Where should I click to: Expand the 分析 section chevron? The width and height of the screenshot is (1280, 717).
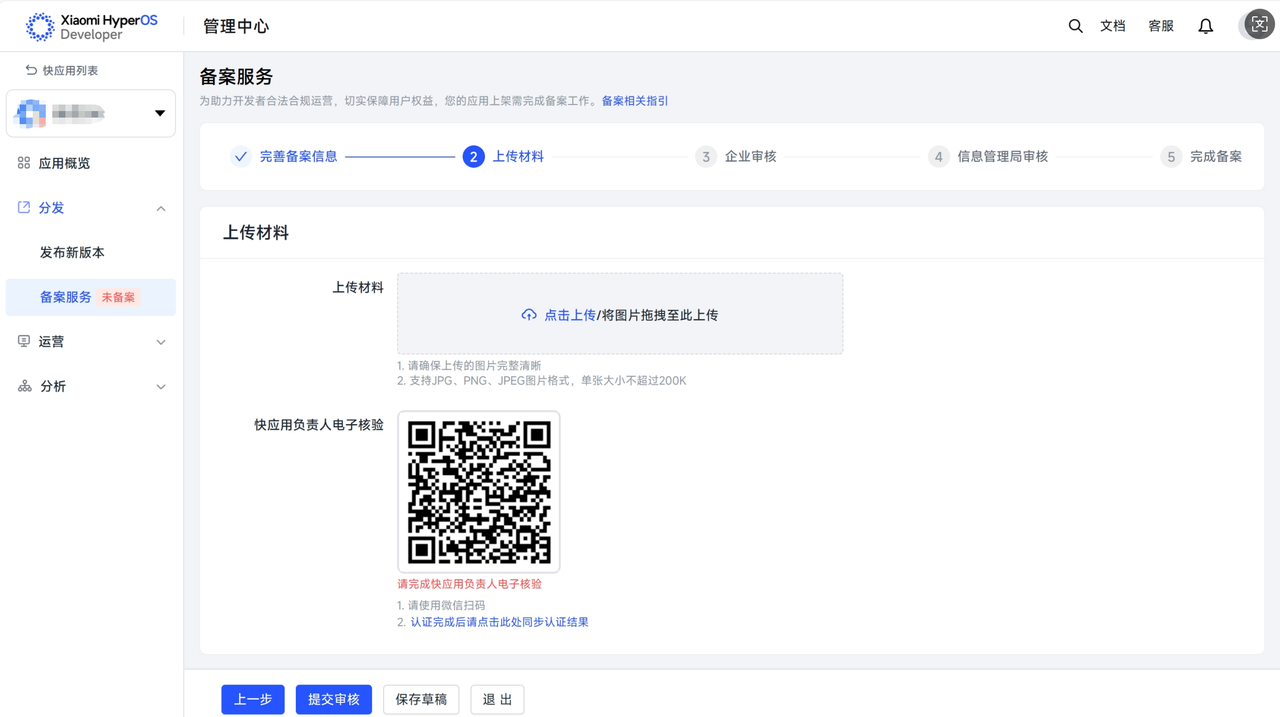tap(161, 387)
